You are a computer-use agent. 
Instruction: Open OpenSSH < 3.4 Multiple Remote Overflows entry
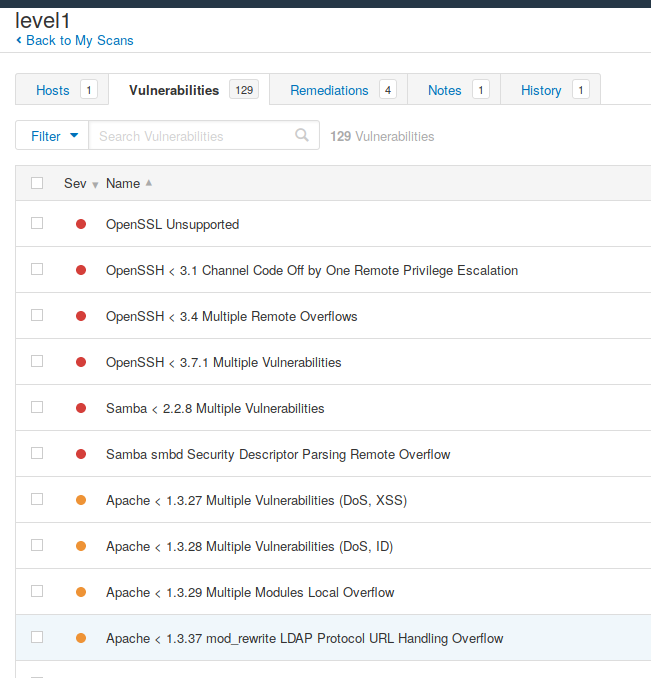(x=231, y=317)
